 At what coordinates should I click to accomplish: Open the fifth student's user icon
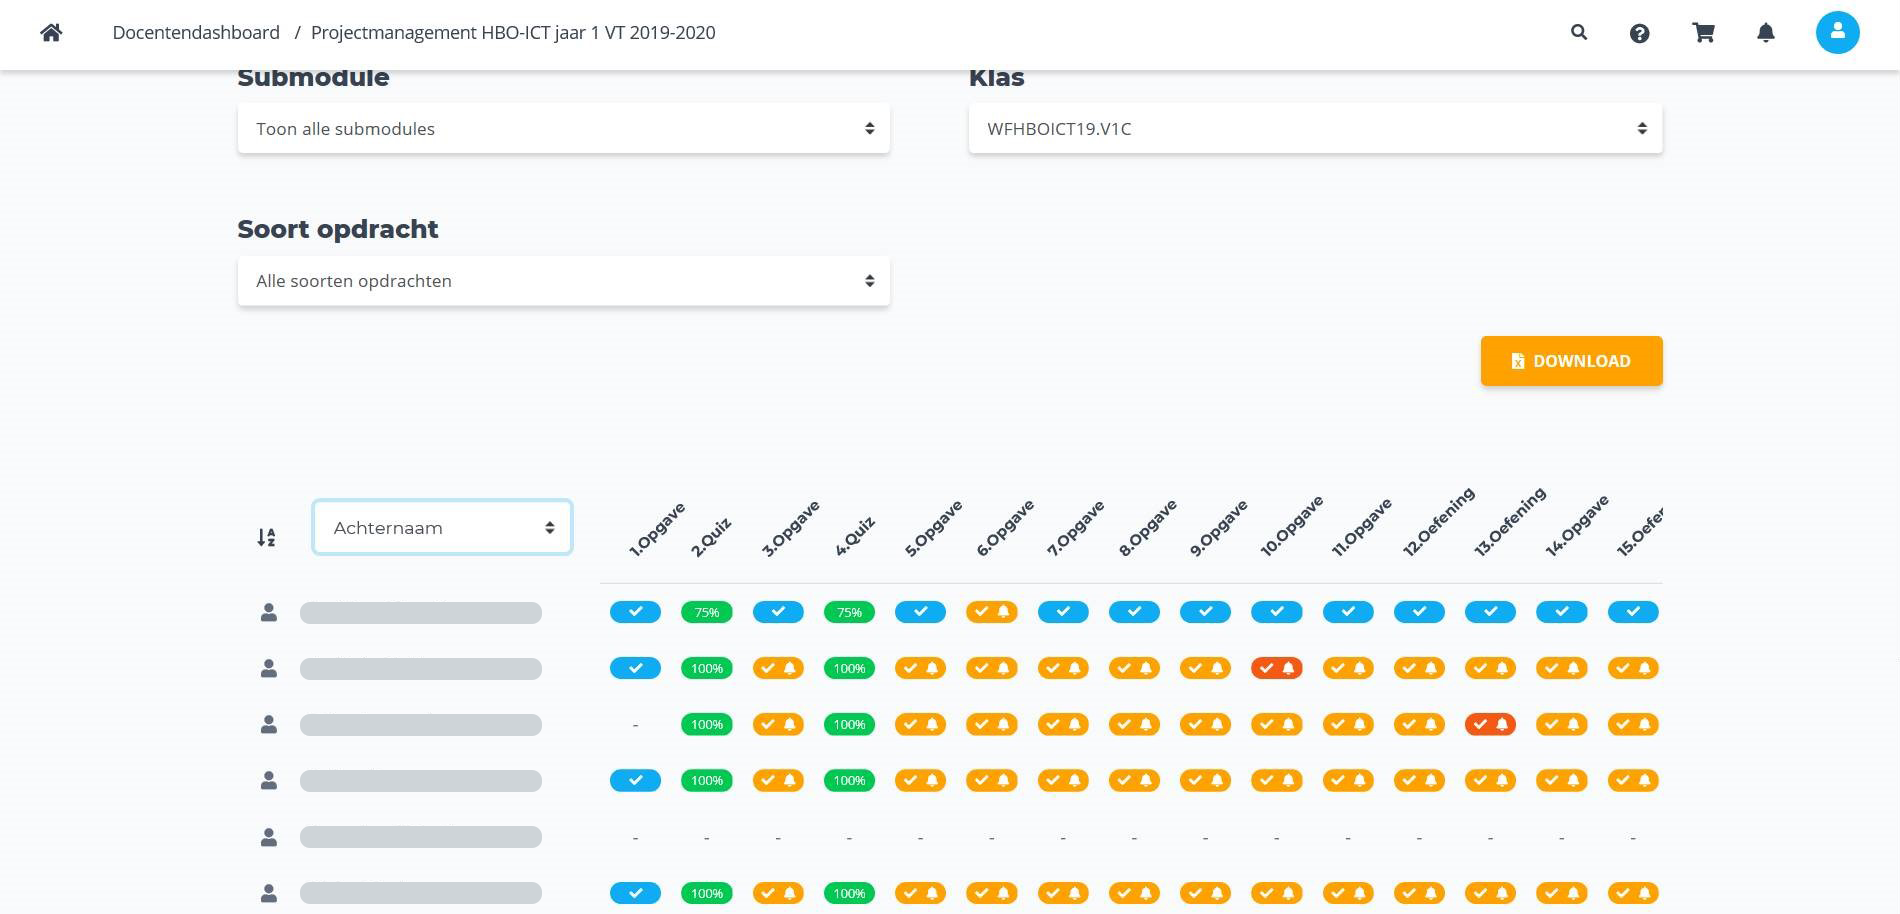coord(268,837)
